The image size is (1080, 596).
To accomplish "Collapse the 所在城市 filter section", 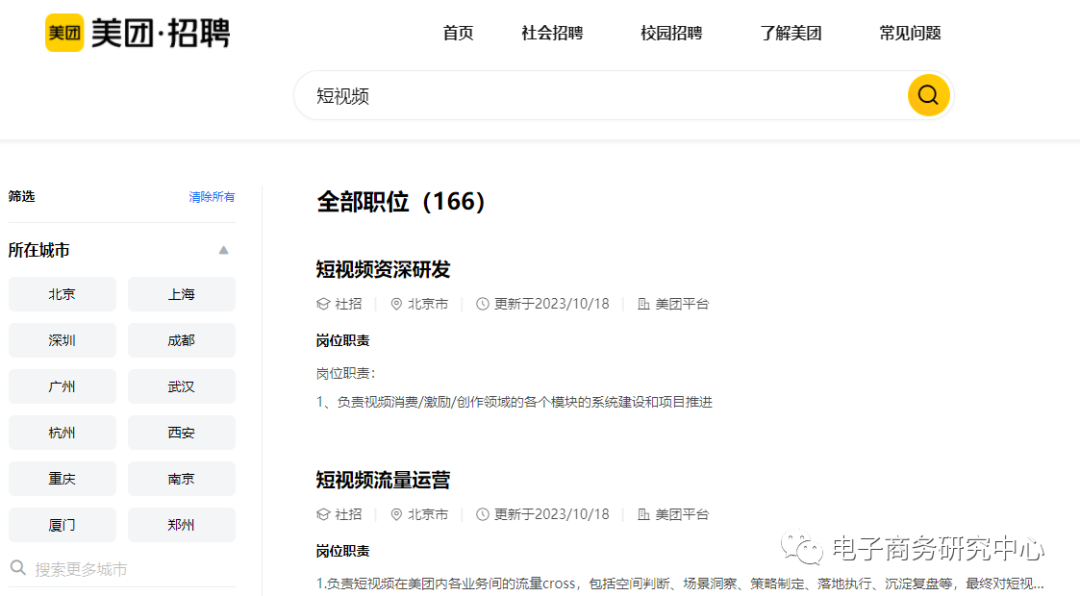I will [x=224, y=250].
